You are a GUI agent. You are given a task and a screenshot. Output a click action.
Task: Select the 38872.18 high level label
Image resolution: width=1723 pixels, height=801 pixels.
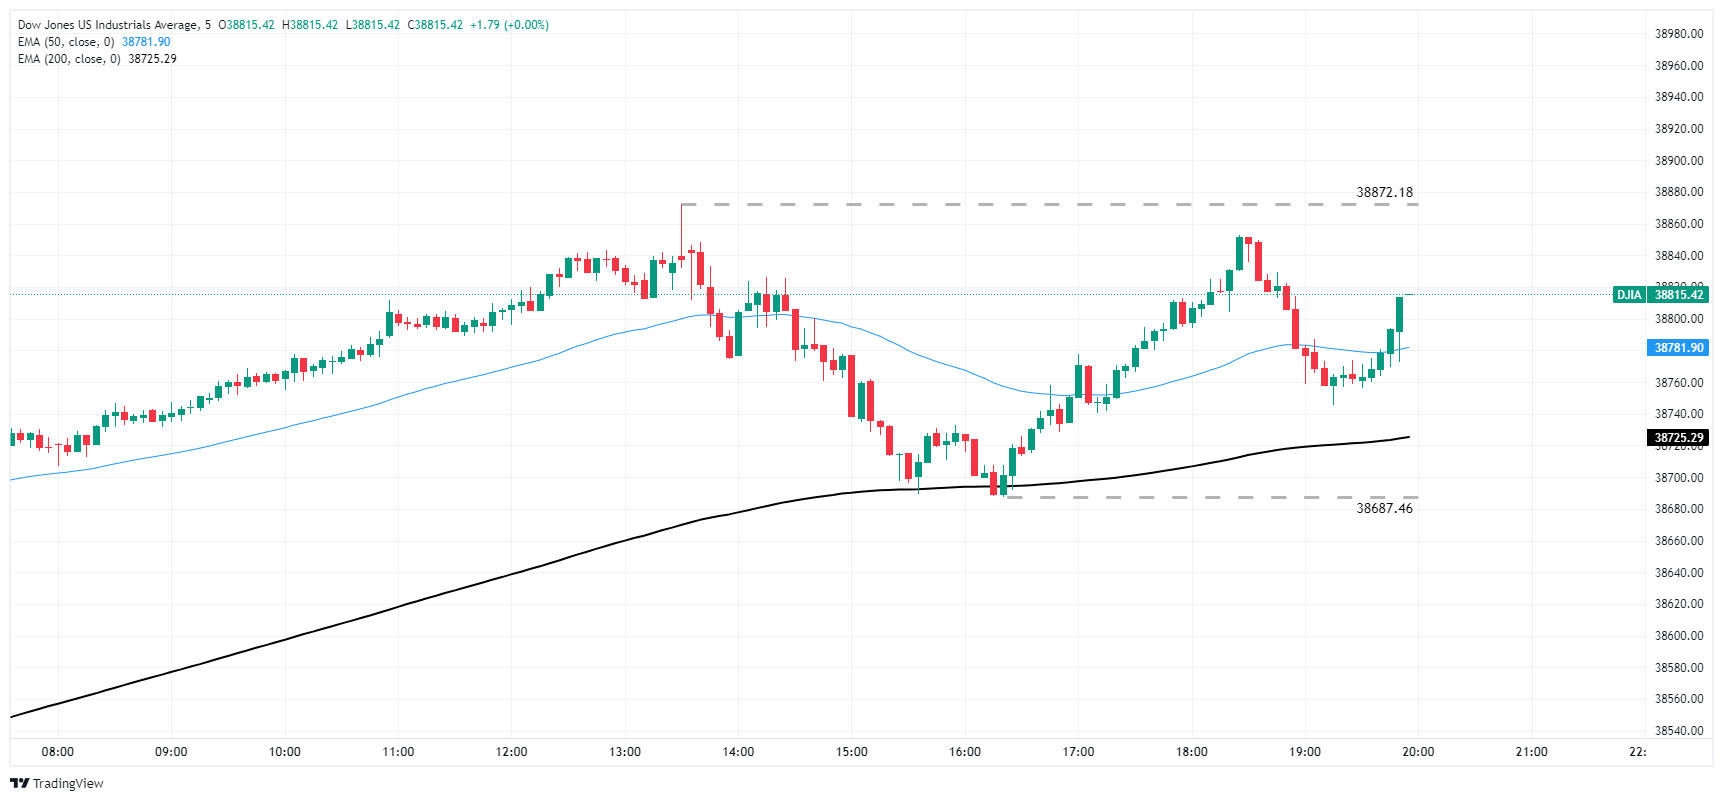tap(1384, 192)
